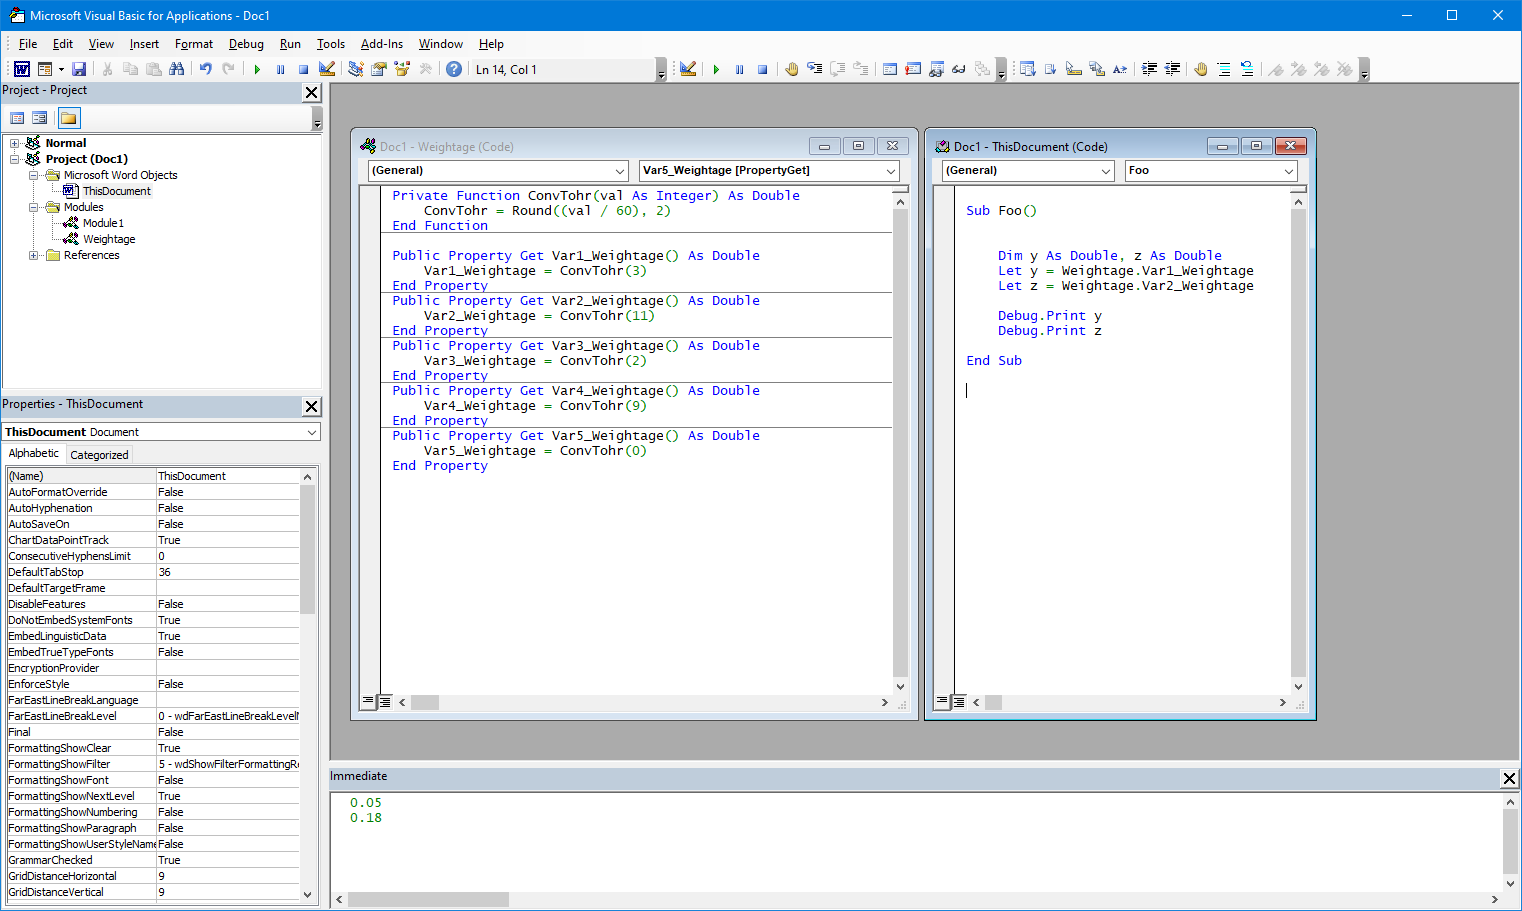Open Find with the binoculars icon
Screen dimensions: 1522x911
(x=176, y=69)
